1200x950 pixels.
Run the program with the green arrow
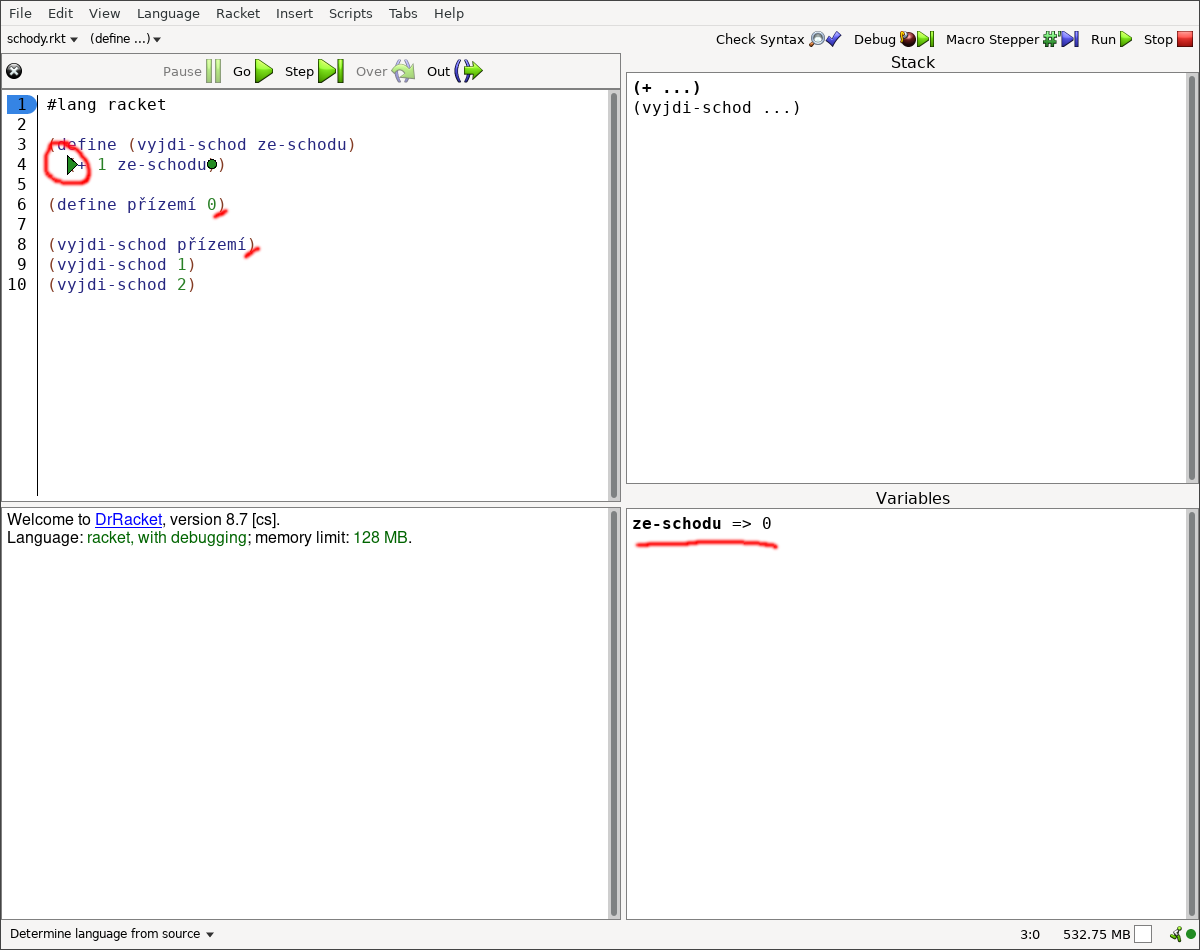point(1112,39)
